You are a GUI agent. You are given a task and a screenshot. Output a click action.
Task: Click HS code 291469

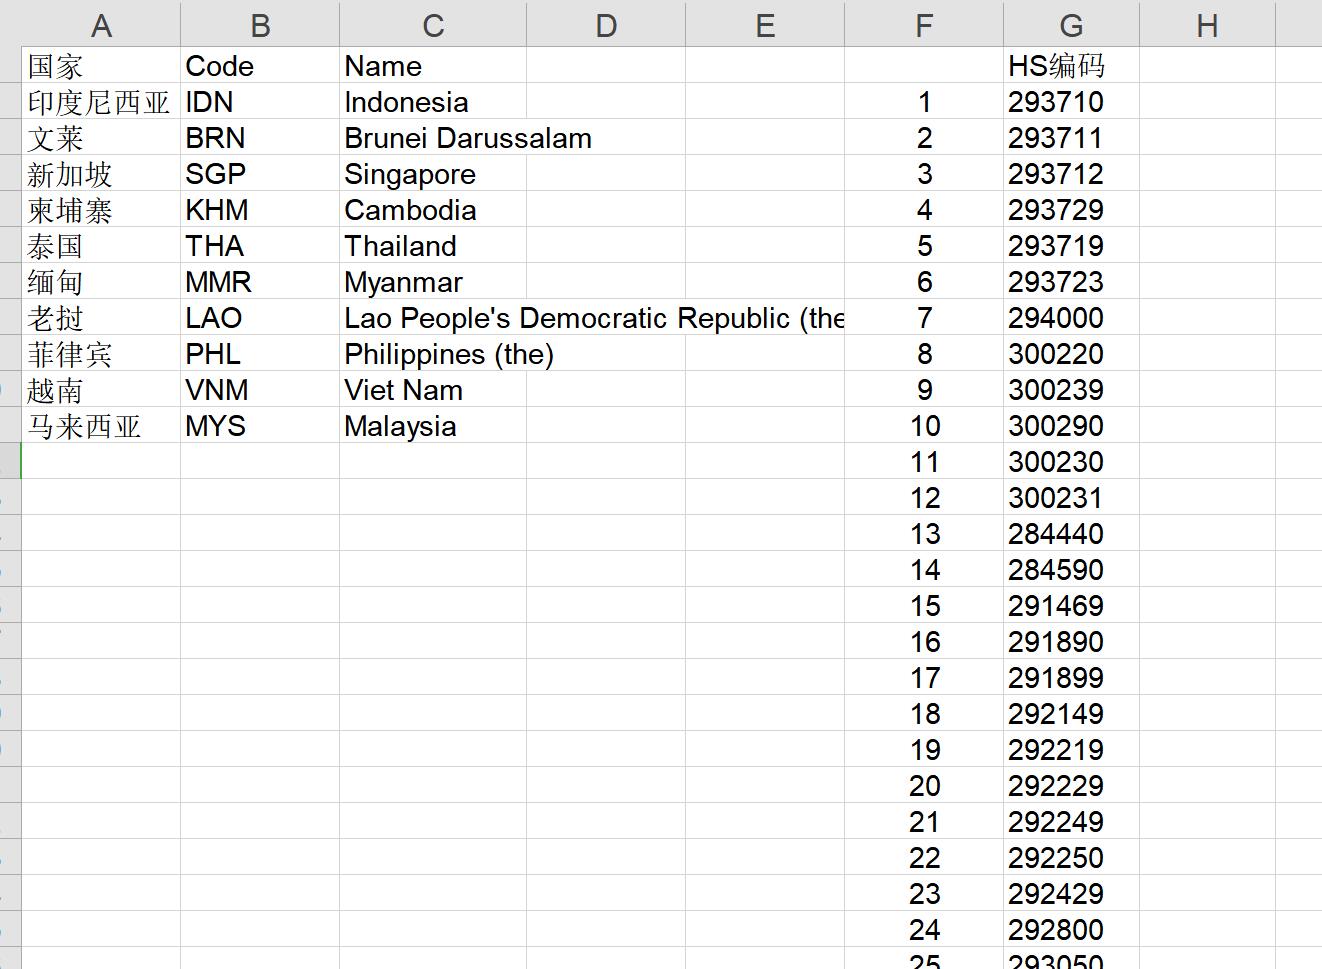1071,605
